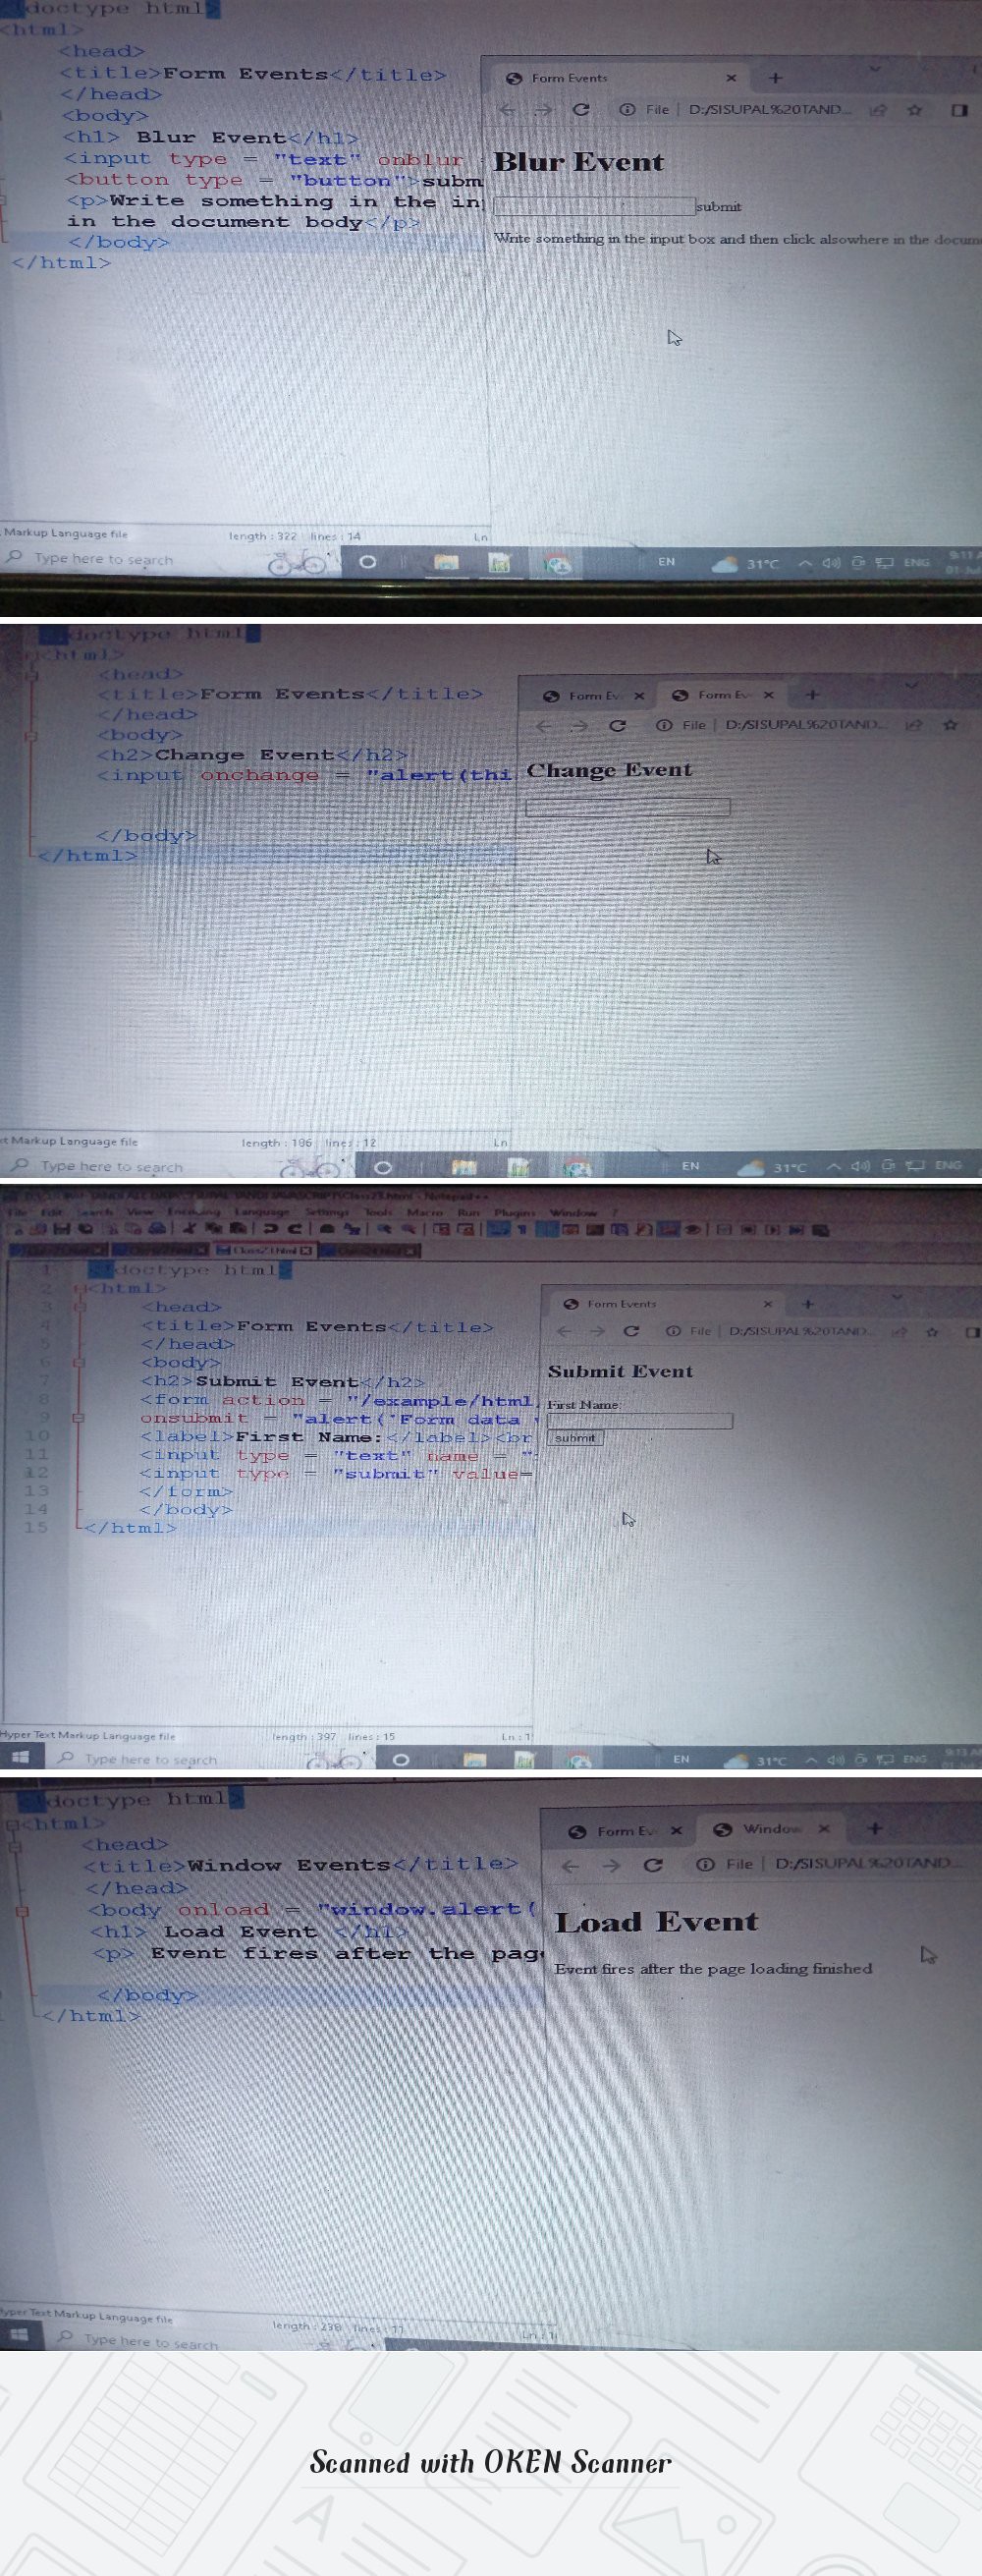
Task: Focus the Change Event input box
Action: tap(627, 807)
